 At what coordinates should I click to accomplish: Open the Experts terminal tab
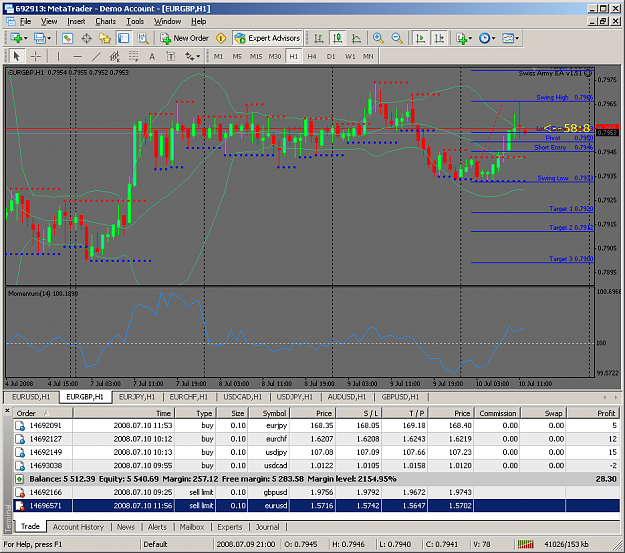point(230,527)
